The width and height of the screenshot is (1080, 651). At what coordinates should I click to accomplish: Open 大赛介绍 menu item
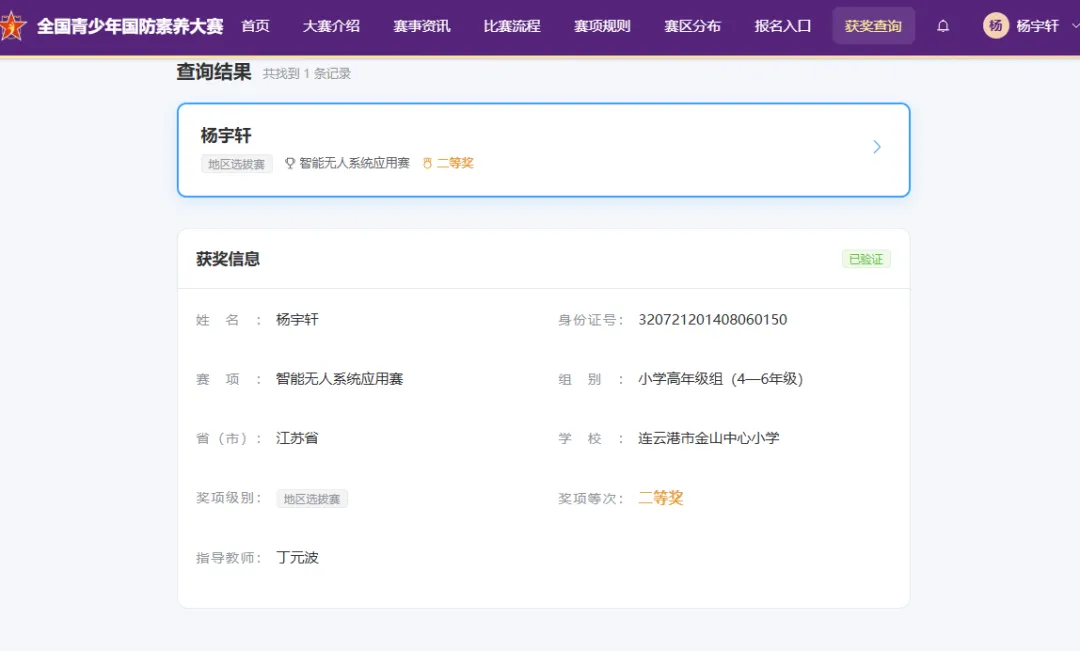click(331, 26)
